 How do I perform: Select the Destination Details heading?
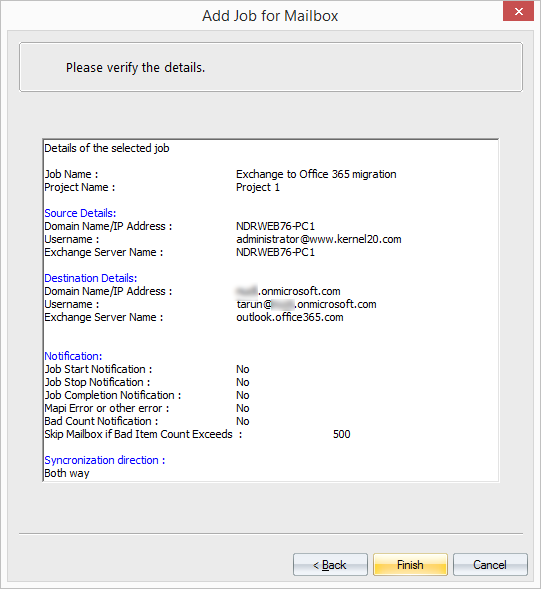[91, 278]
